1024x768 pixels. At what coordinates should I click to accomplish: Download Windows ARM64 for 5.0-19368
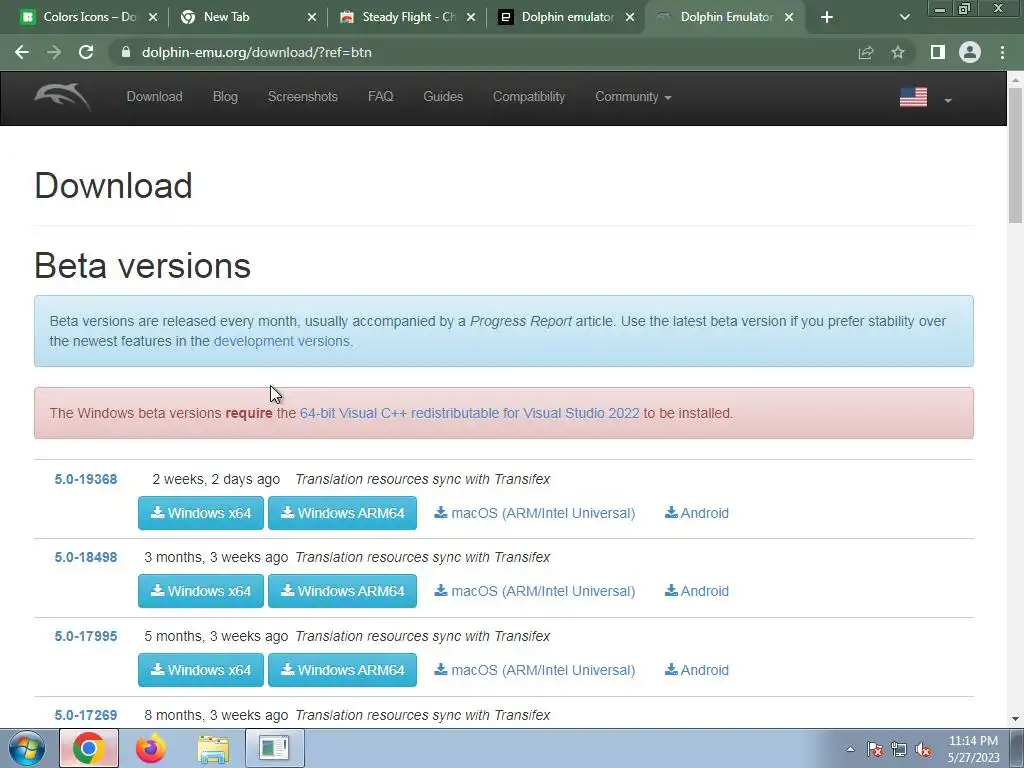(342, 513)
